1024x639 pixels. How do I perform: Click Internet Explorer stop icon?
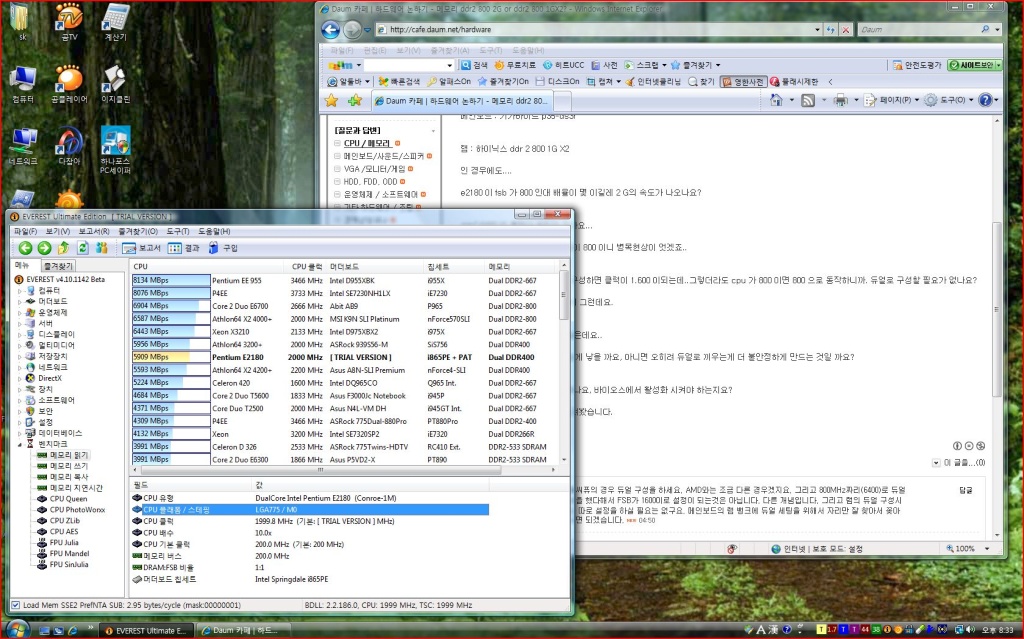coord(846,29)
